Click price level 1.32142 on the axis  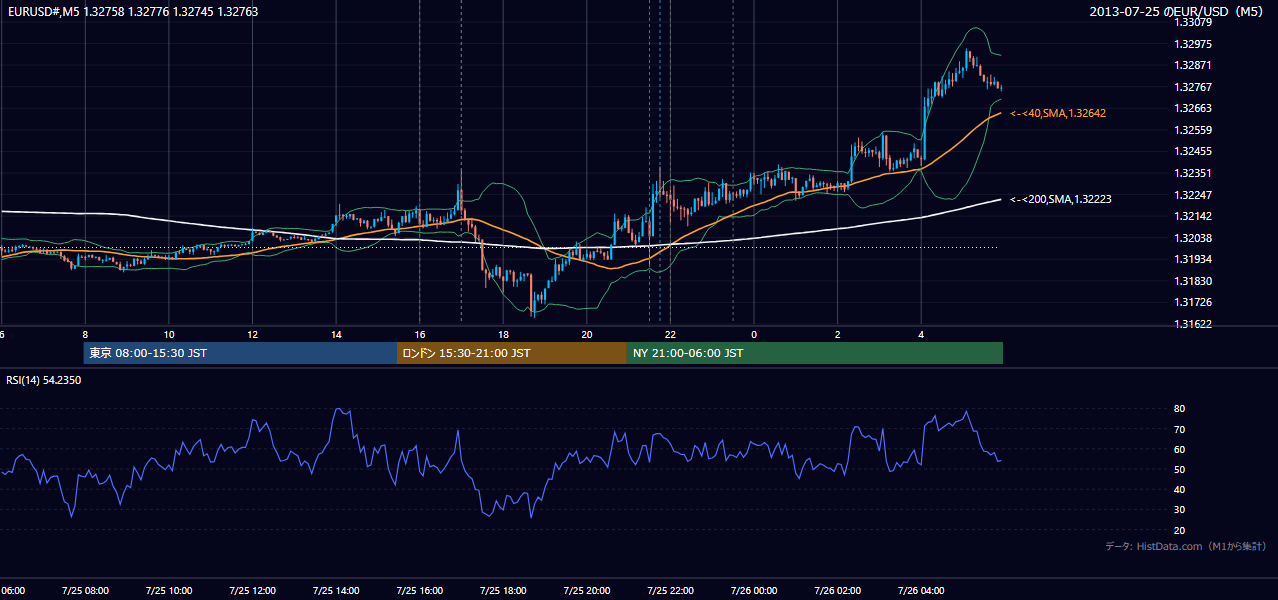click(1192, 216)
